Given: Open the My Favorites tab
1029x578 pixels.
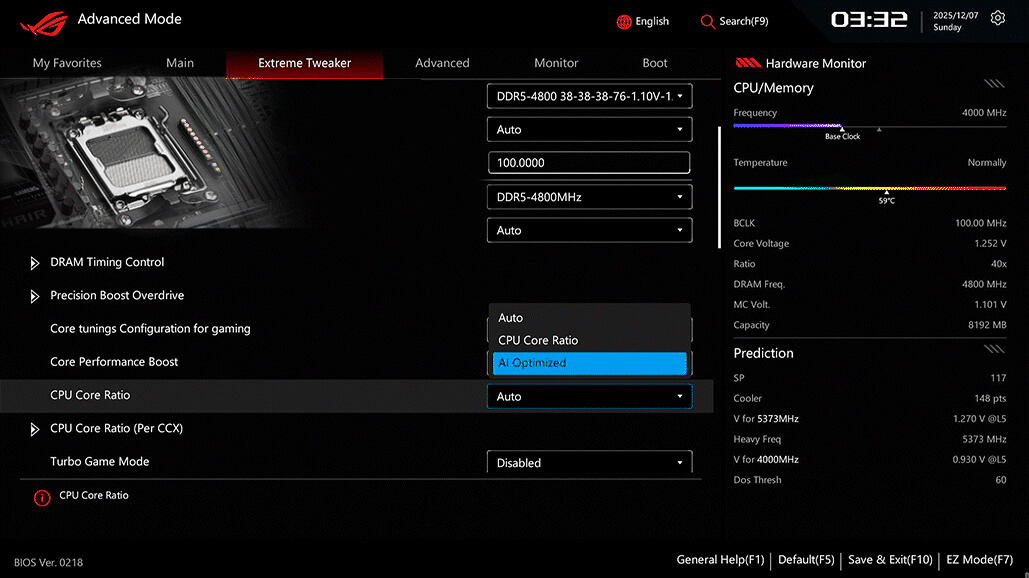Looking at the screenshot, I should [x=67, y=63].
